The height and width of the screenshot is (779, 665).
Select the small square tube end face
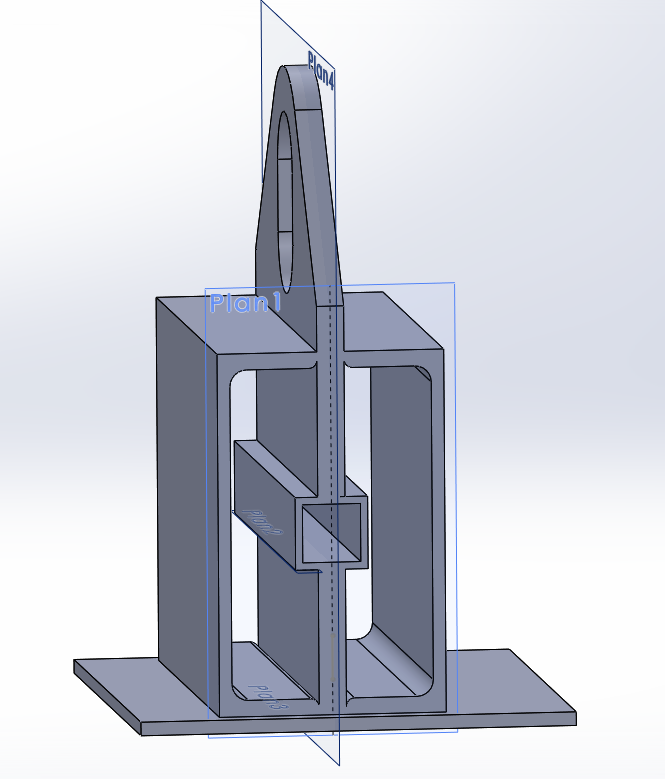click(332, 532)
